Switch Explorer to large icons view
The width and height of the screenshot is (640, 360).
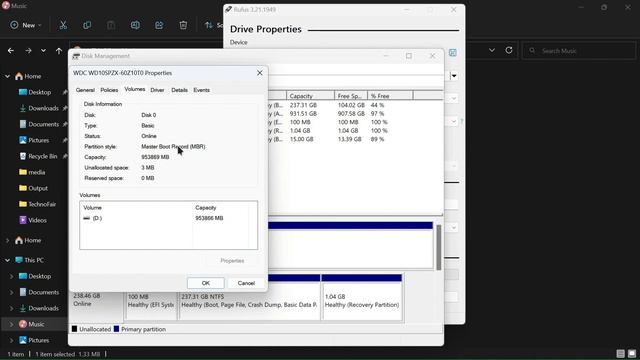point(631,353)
